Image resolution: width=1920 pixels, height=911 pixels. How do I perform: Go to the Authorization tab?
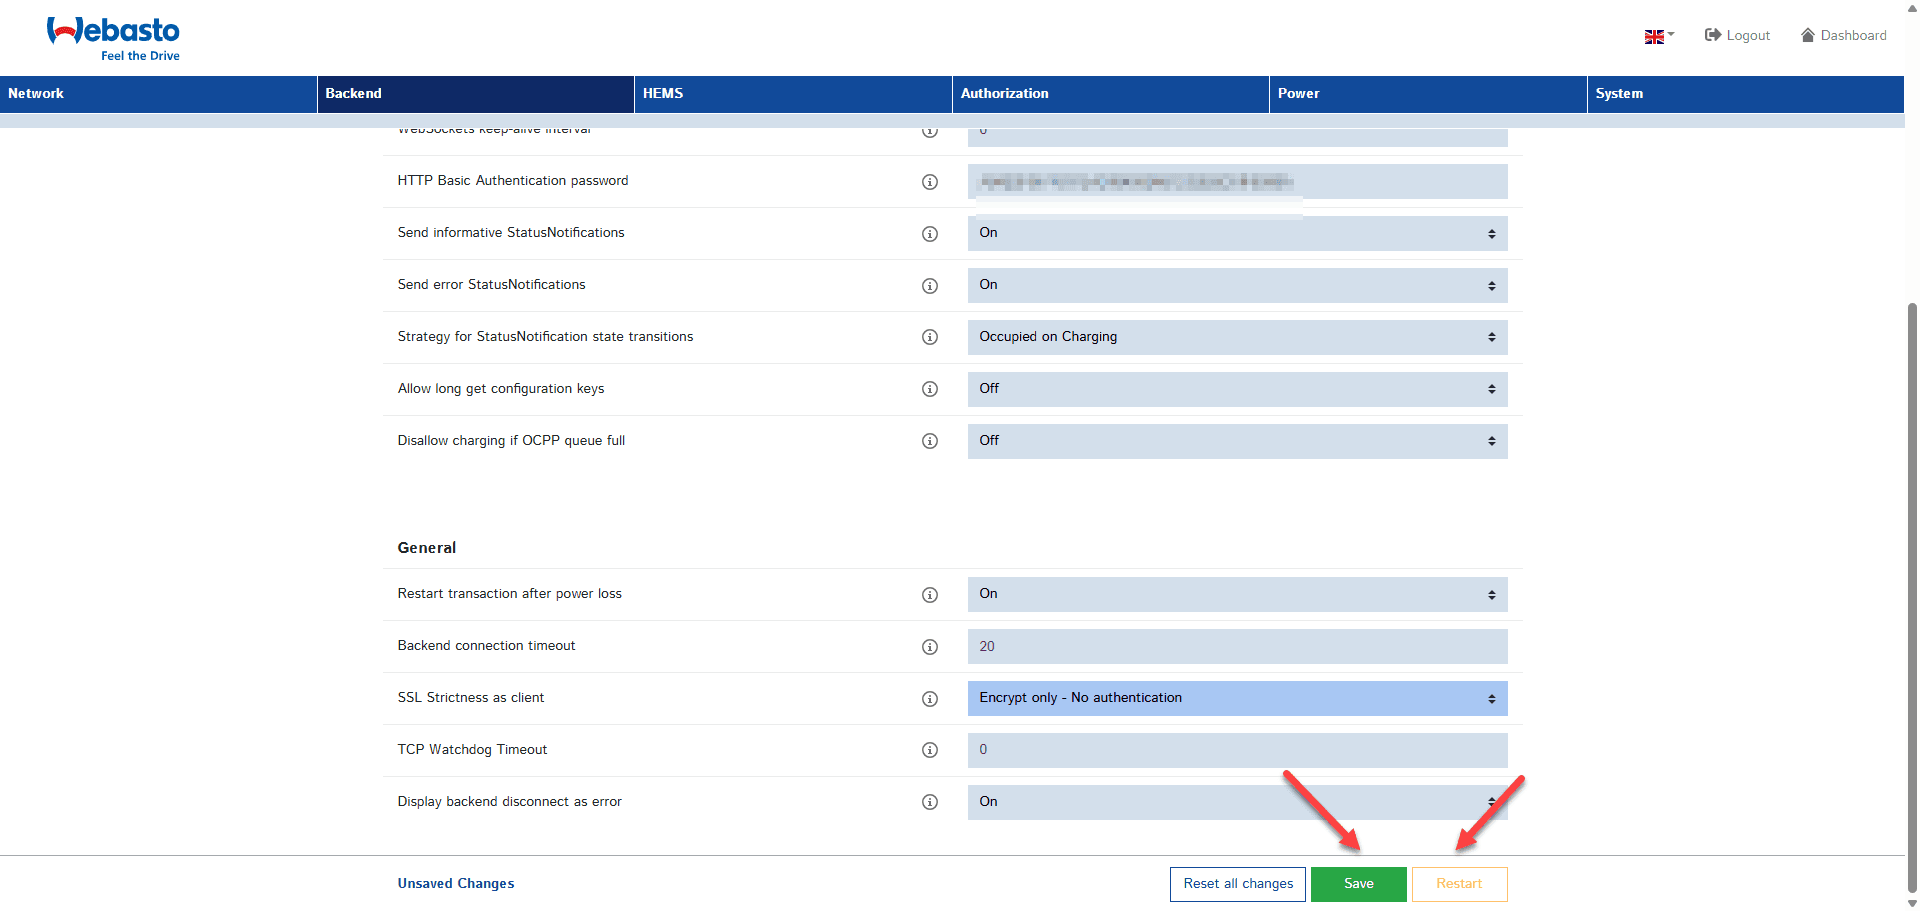click(1111, 94)
